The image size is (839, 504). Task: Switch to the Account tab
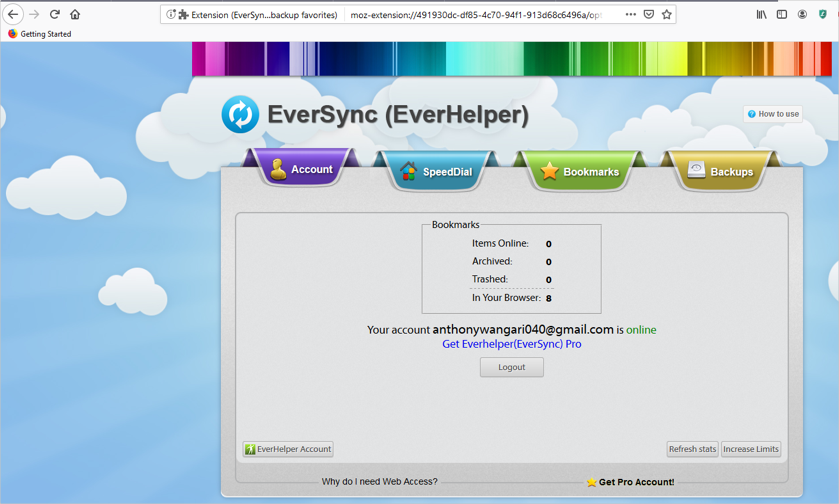point(301,169)
